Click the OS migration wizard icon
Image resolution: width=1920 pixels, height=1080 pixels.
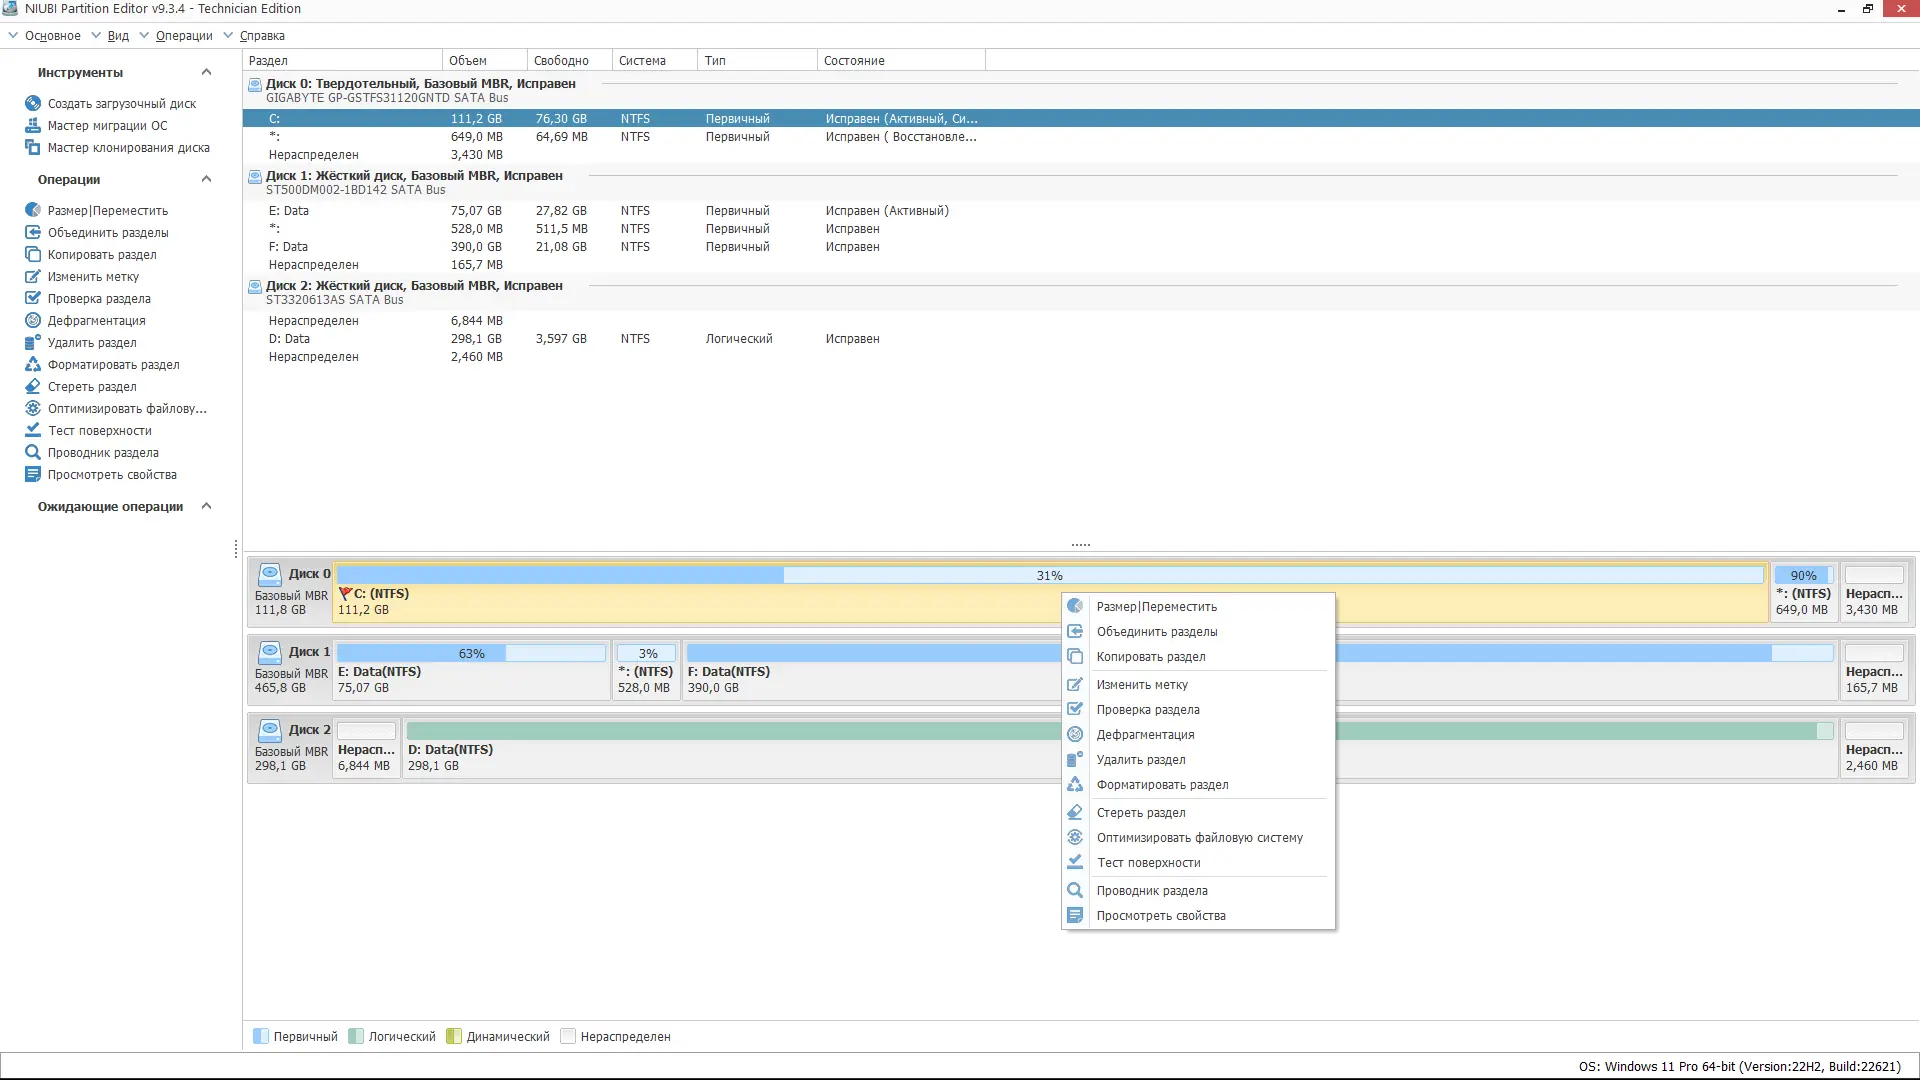33,125
